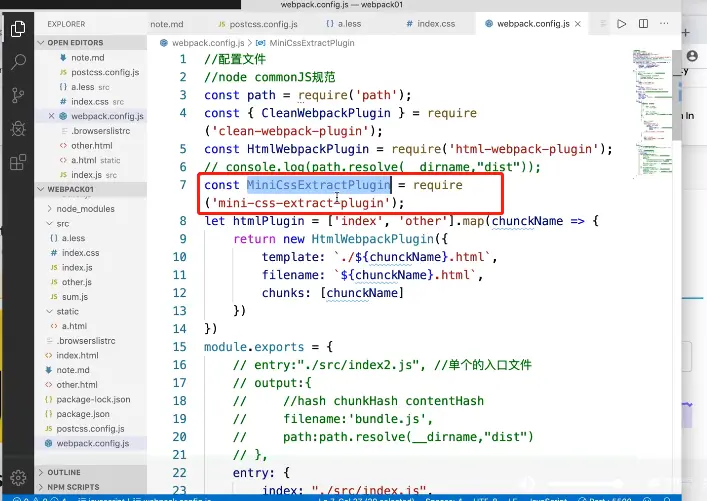
Task: Open index.js under src folder
Action: (x=77, y=267)
